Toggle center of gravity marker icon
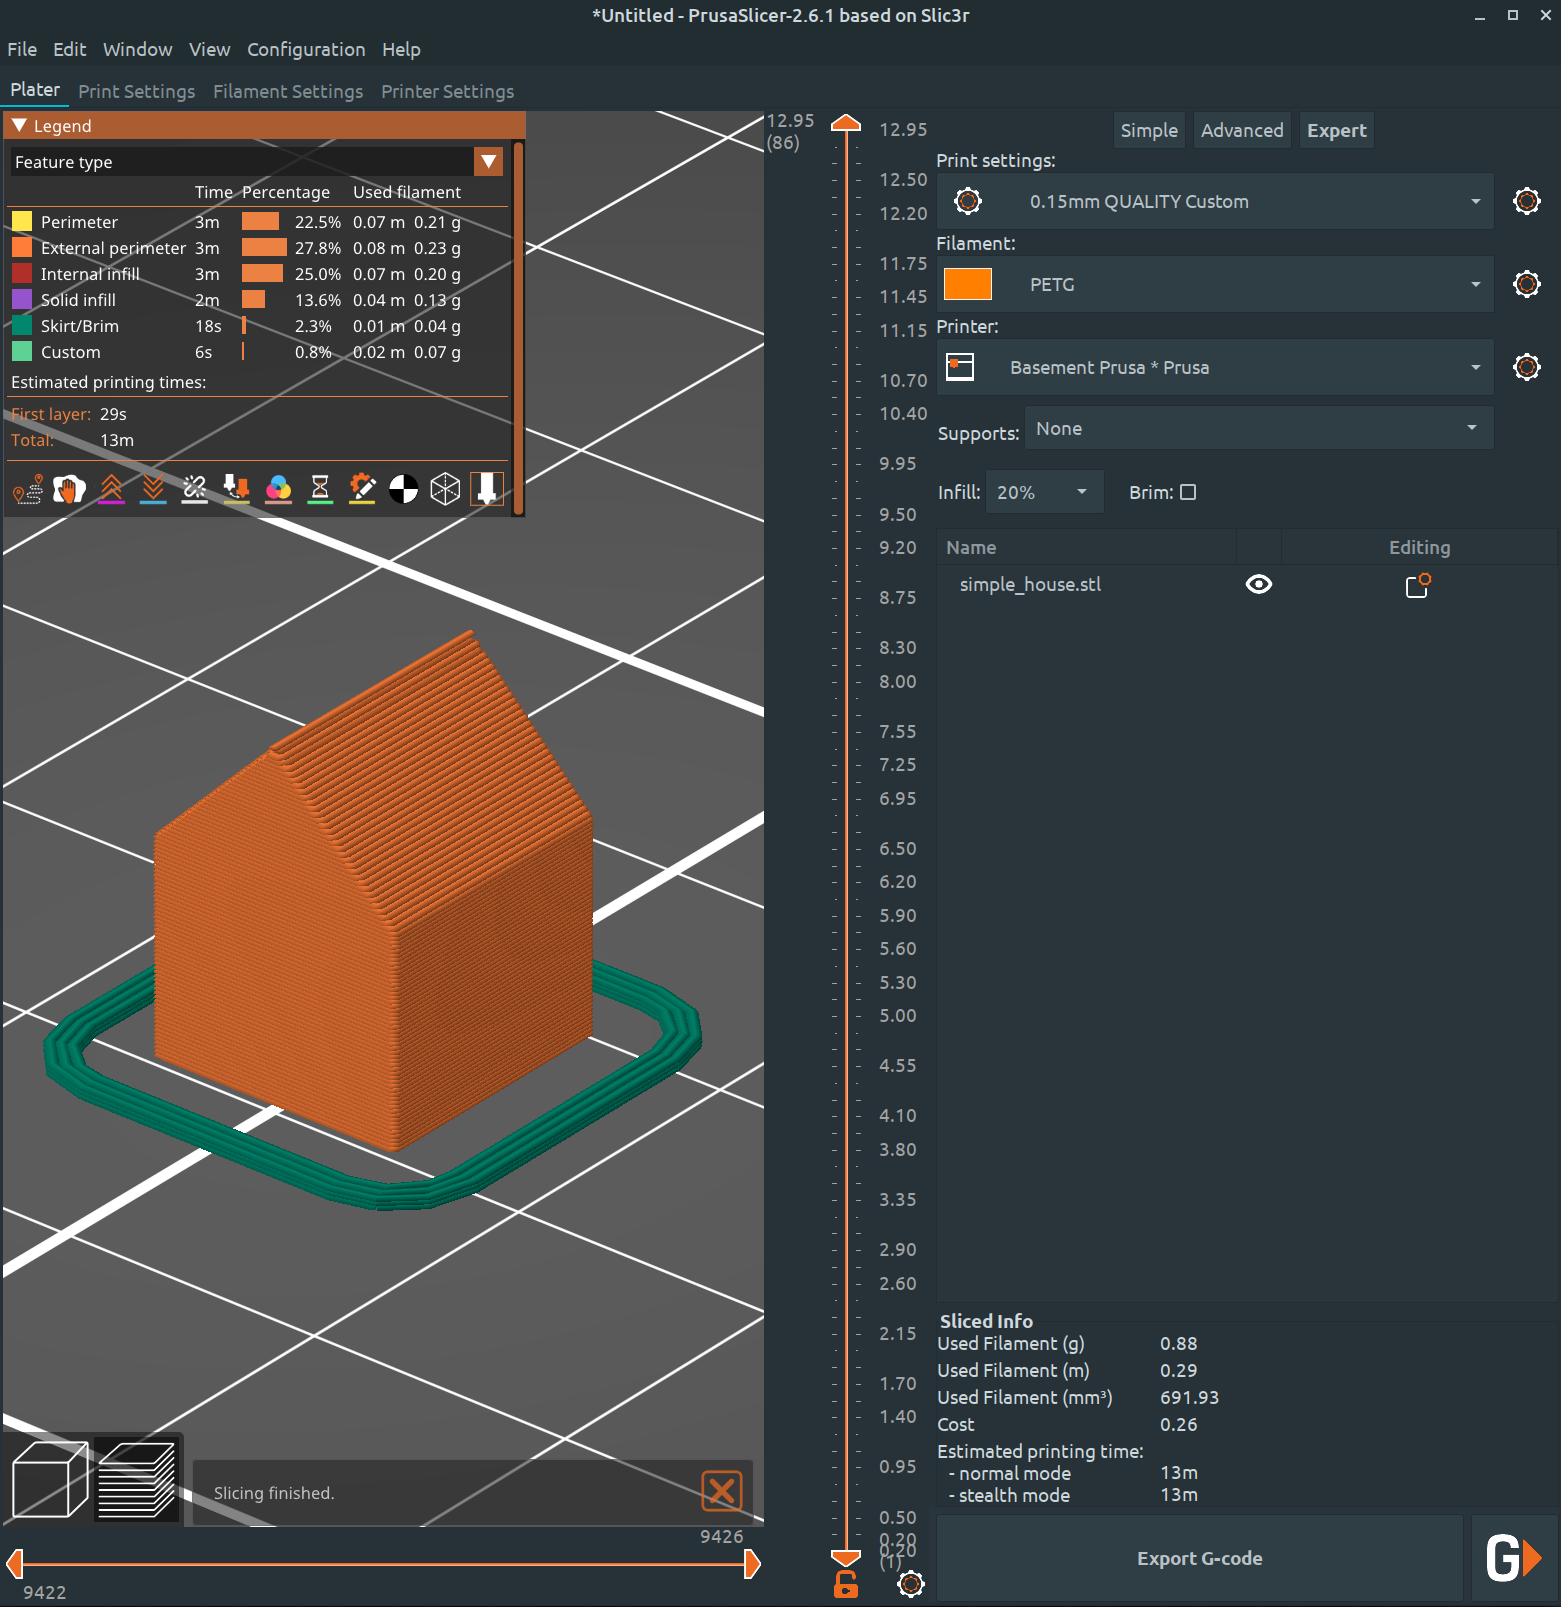This screenshot has height=1607, width=1561. tap(403, 489)
